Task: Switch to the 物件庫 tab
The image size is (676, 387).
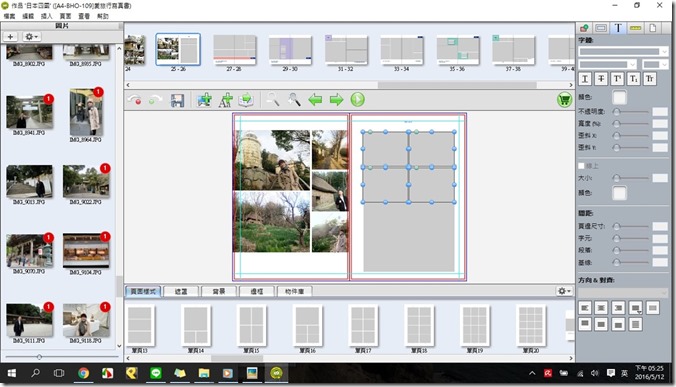Action: (295, 291)
